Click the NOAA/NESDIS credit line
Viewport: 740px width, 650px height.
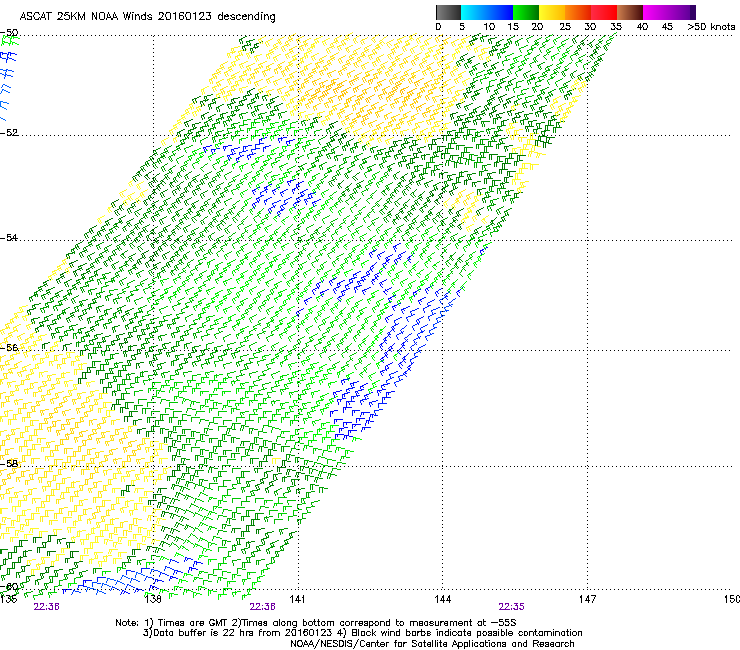pyautogui.click(x=432, y=644)
